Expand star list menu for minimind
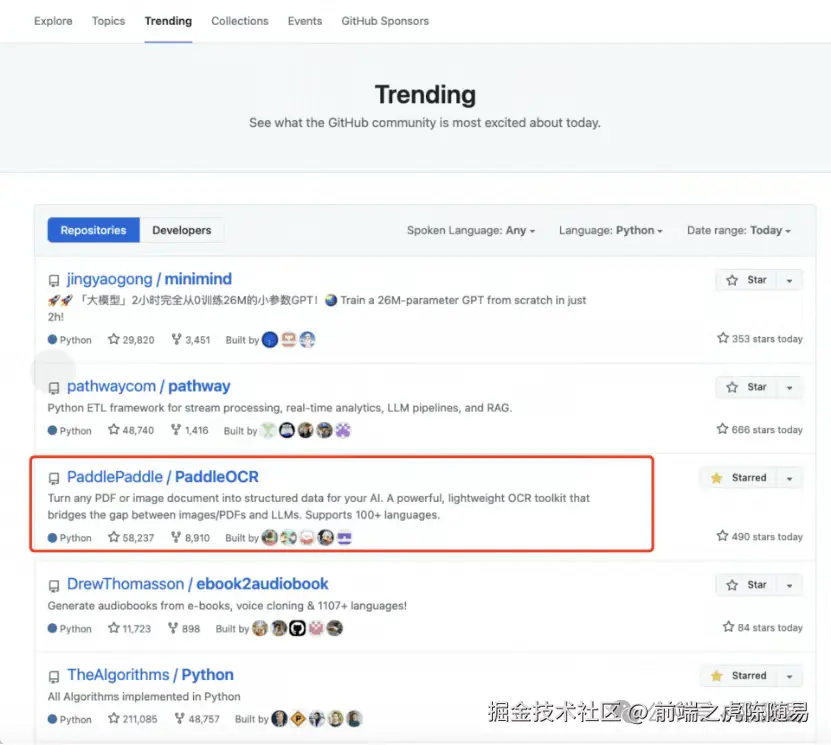This screenshot has height=745, width=831. click(x=790, y=280)
